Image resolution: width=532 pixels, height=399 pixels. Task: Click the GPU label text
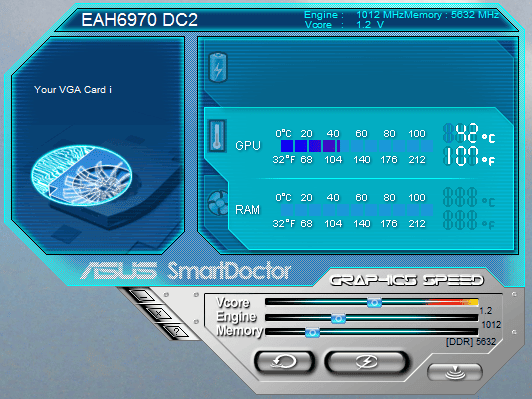(248, 146)
